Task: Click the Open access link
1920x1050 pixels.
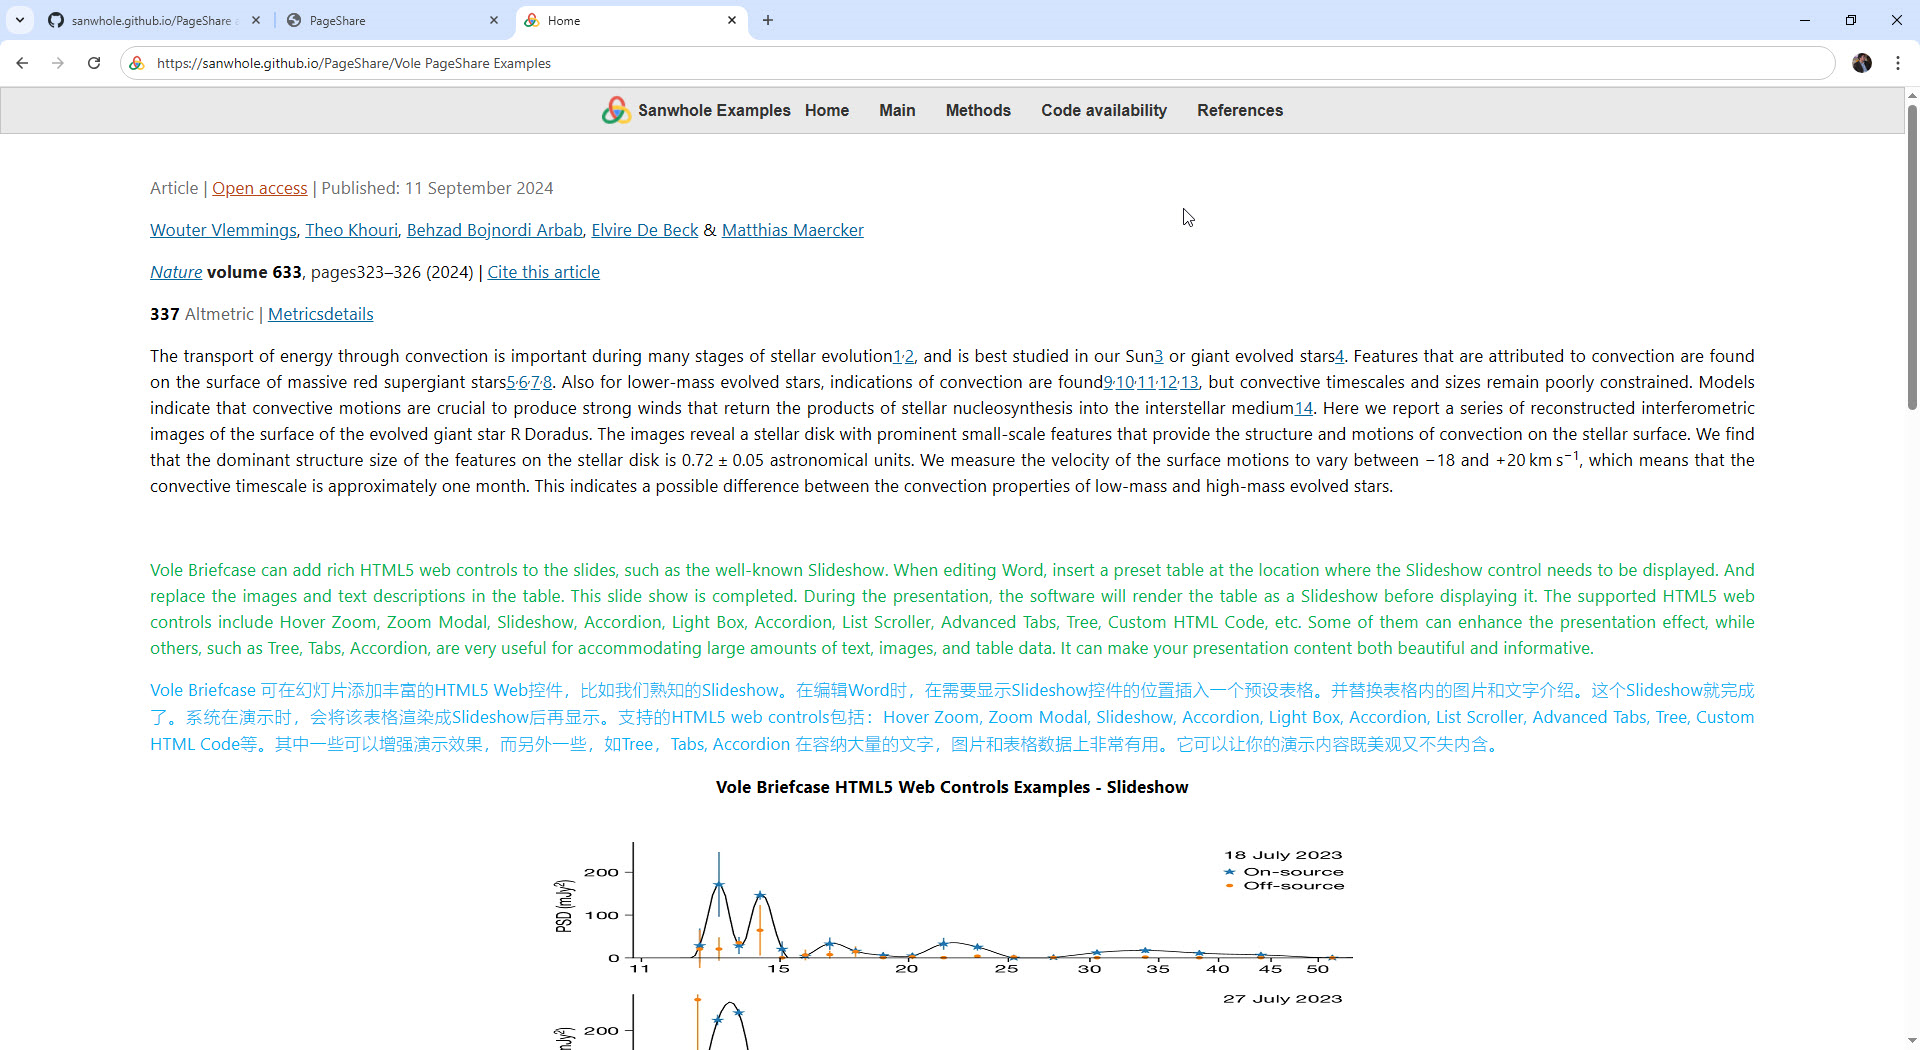Action: [259, 188]
